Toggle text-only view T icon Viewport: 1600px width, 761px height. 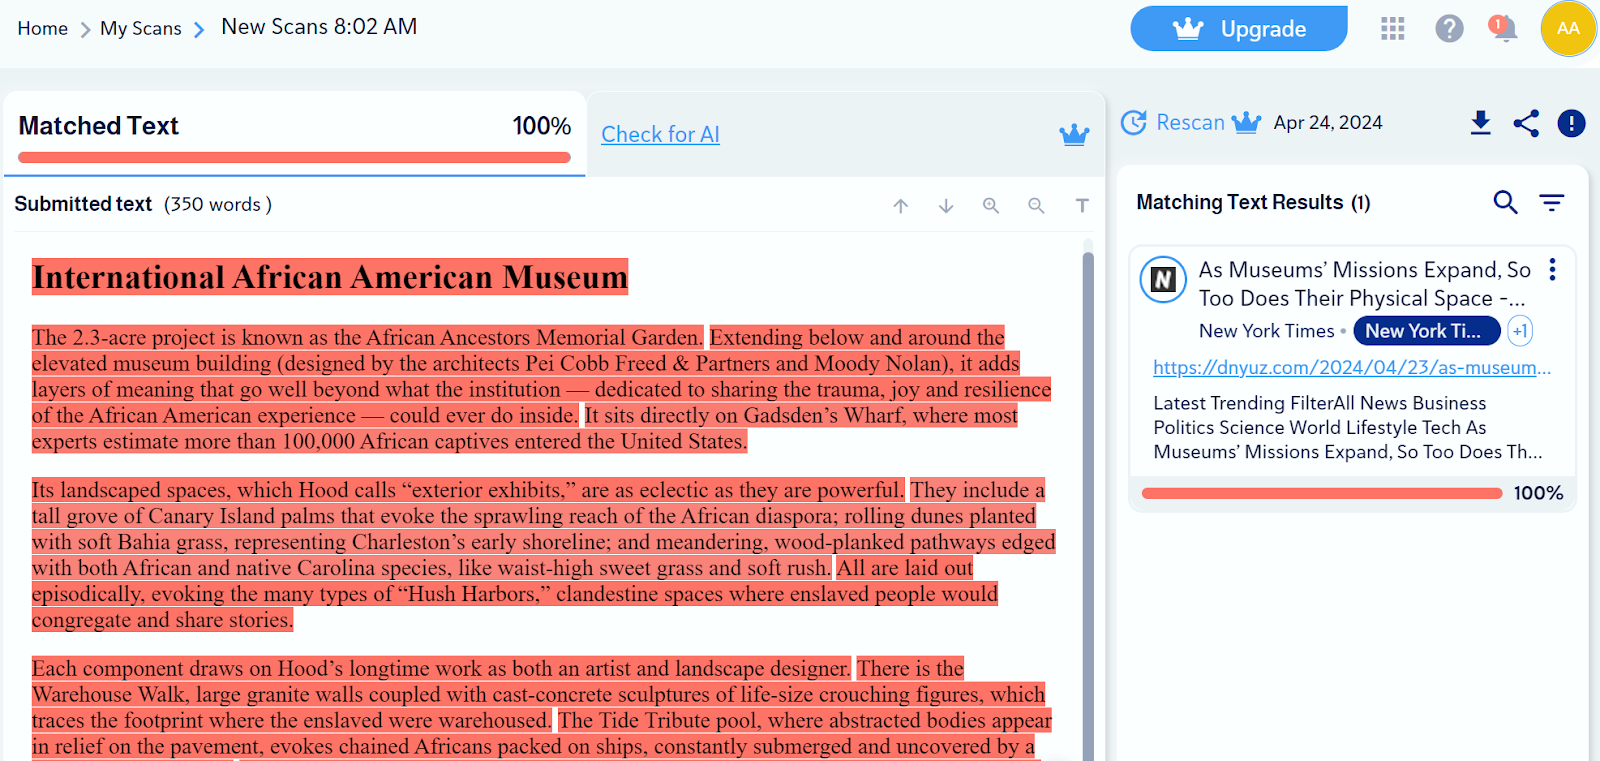point(1082,205)
